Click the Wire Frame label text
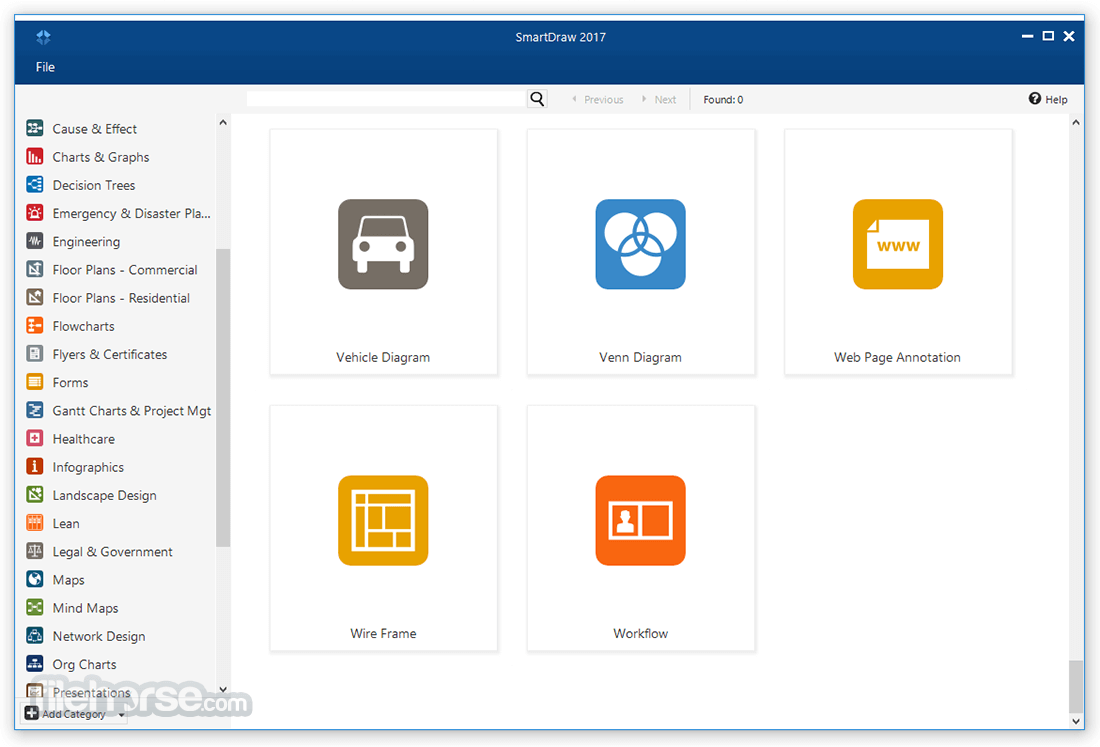The height and width of the screenshot is (747, 1100). tap(383, 633)
